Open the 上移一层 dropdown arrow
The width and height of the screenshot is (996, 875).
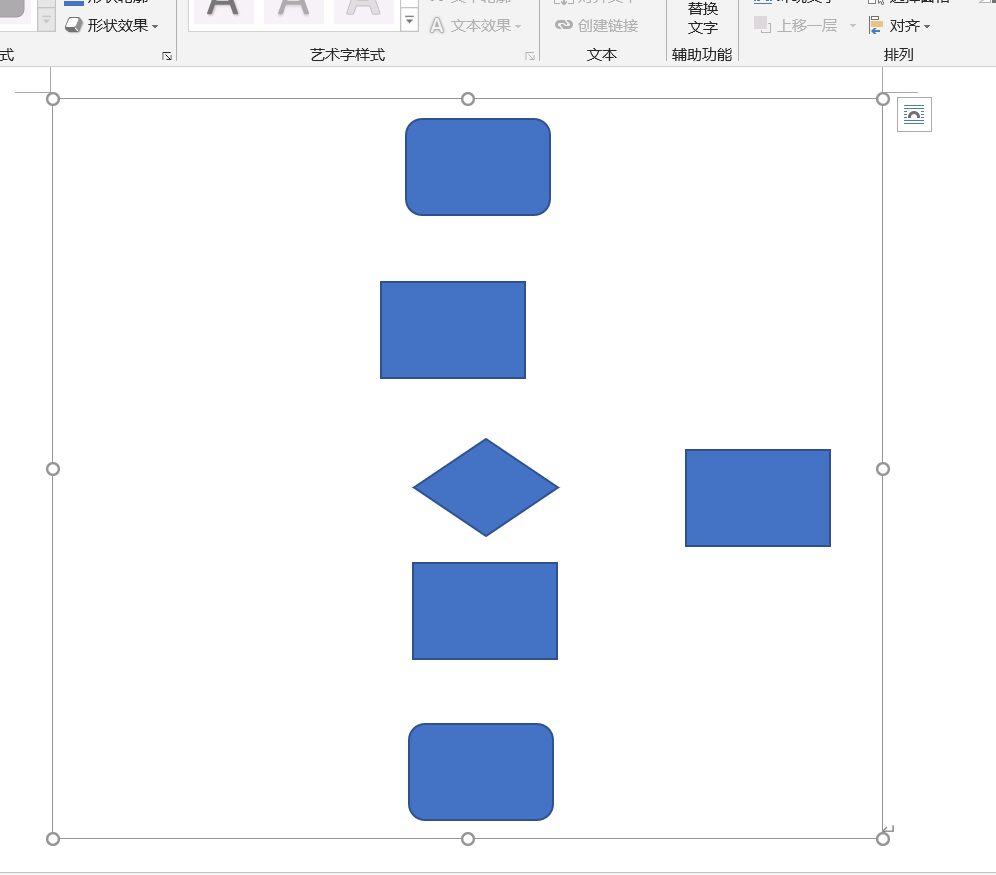pyautogui.click(x=852, y=25)
